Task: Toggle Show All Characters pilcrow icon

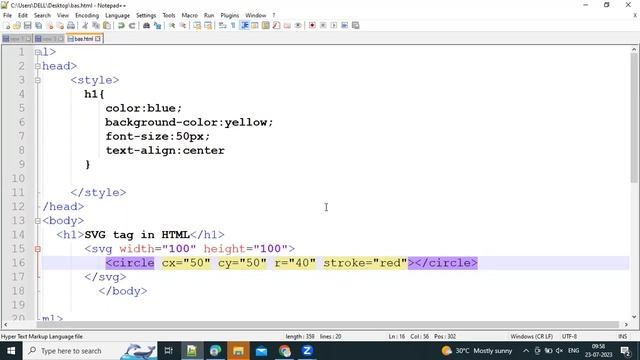Action: click(x=233, y=25)
